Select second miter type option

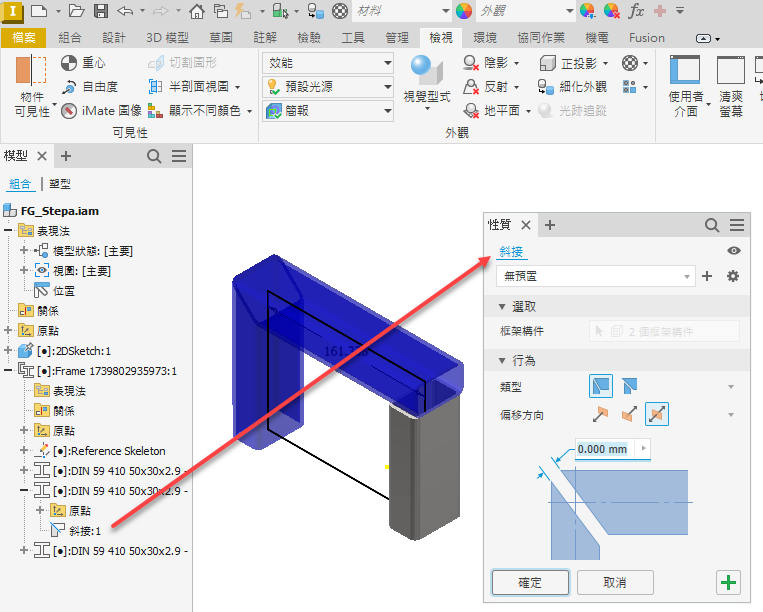click(629, 386)
